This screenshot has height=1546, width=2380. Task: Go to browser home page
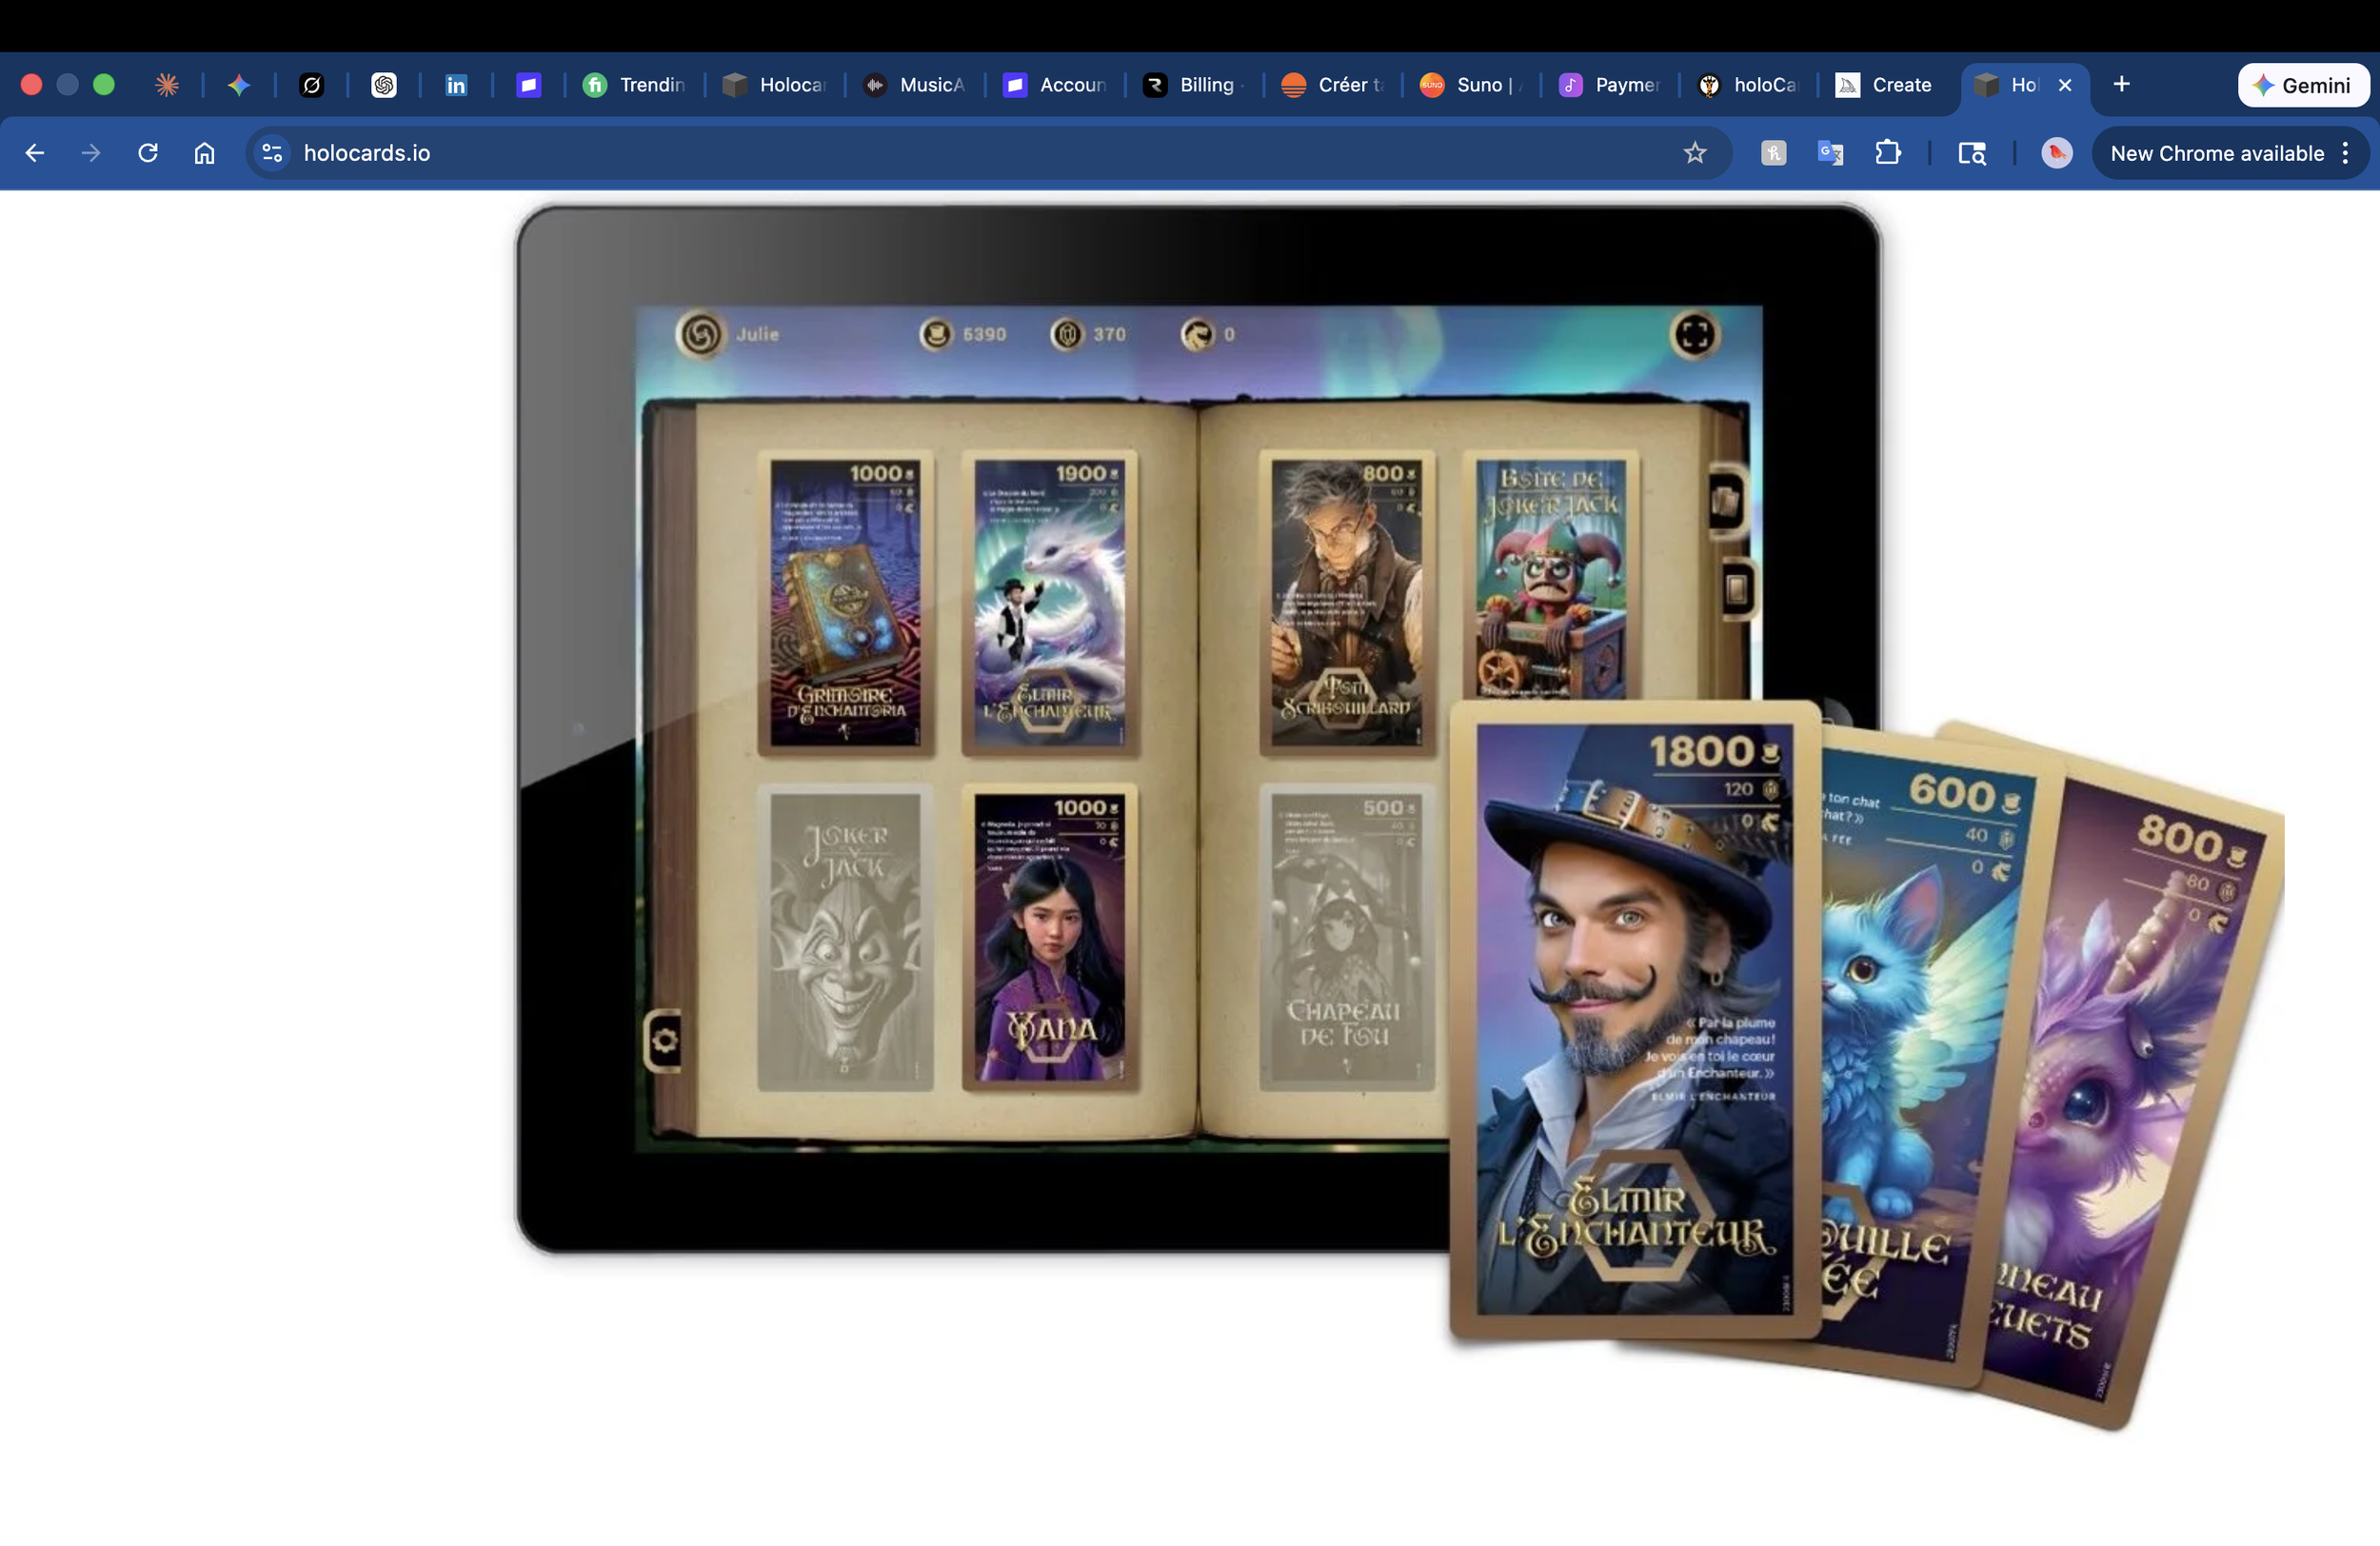204,153
